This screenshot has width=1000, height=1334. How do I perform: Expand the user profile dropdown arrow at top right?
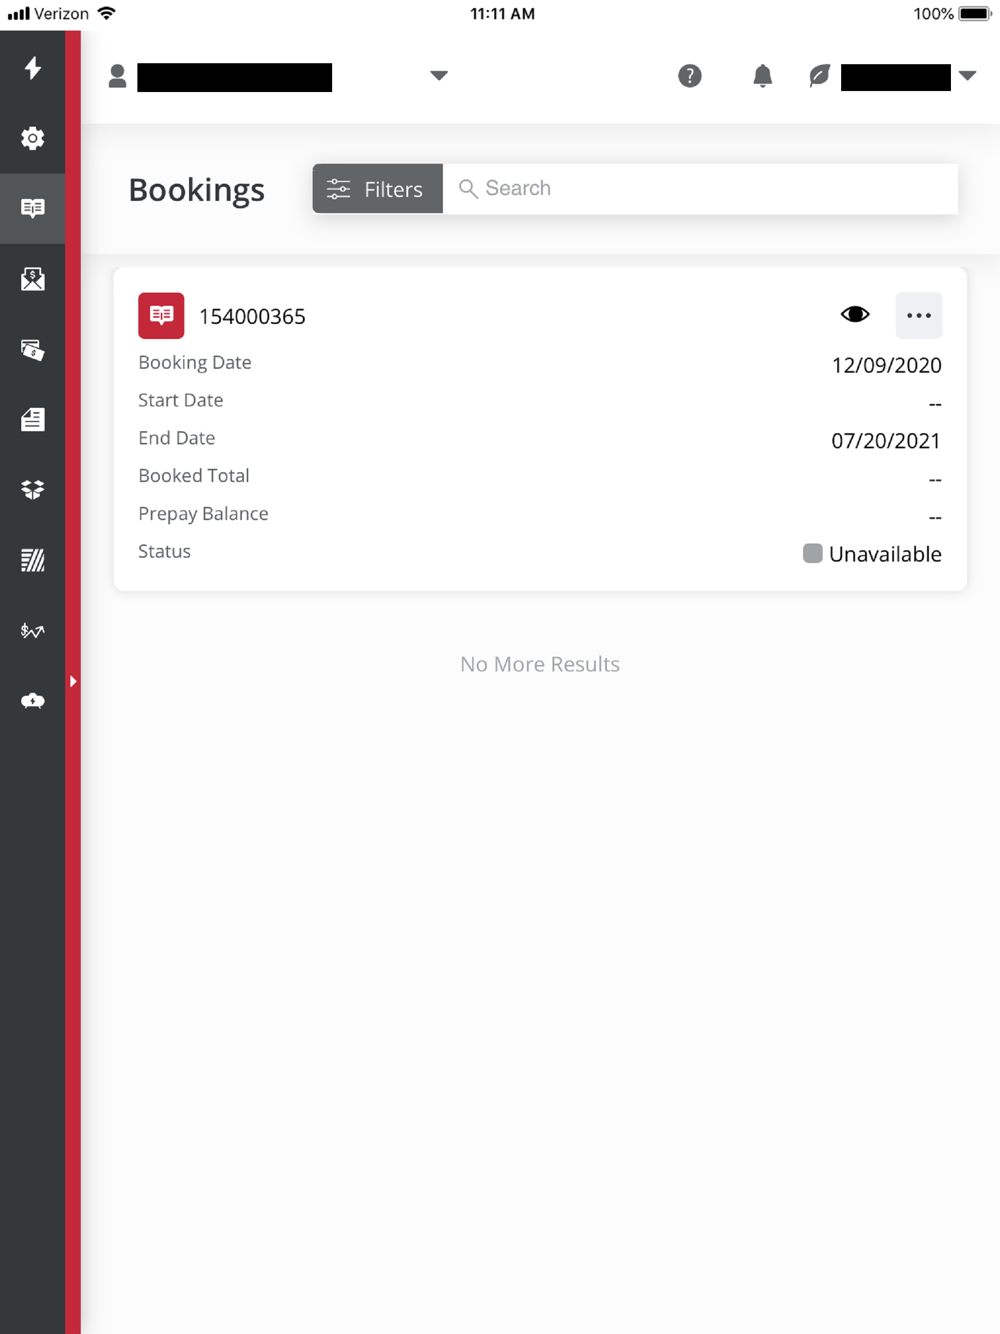967,76
